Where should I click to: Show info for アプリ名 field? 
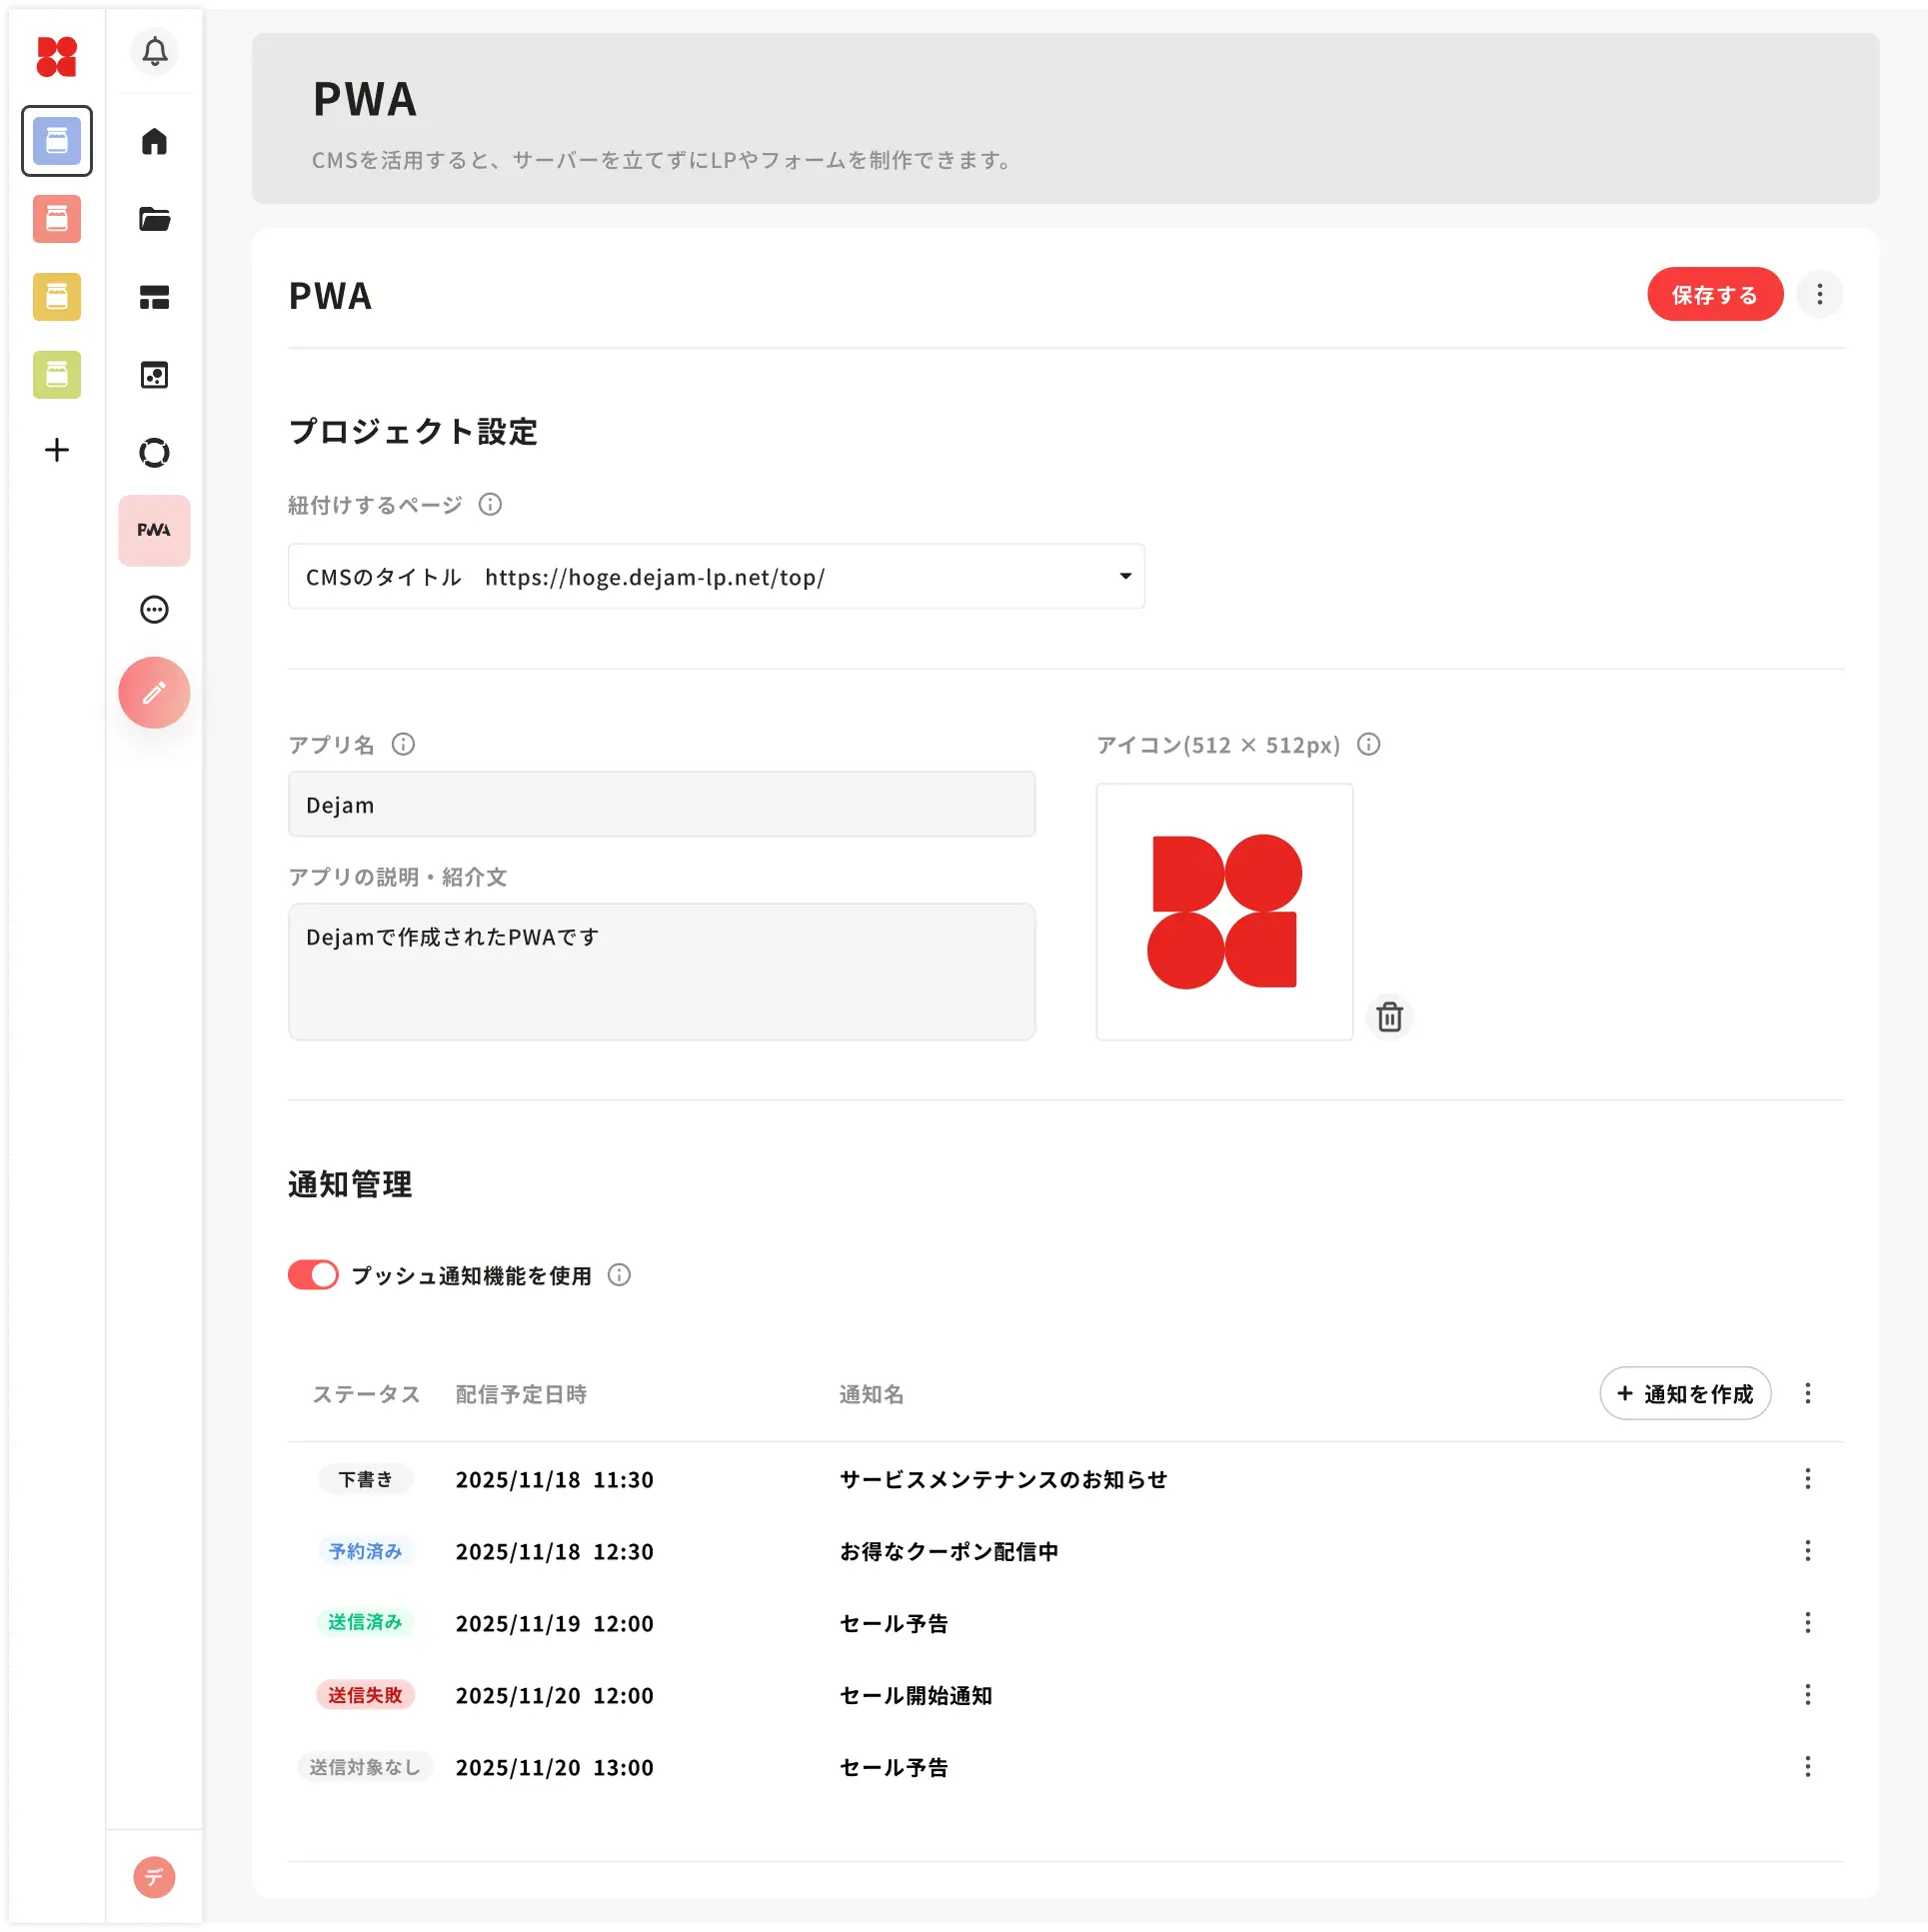pyautogui.click(x=403, y=744)
